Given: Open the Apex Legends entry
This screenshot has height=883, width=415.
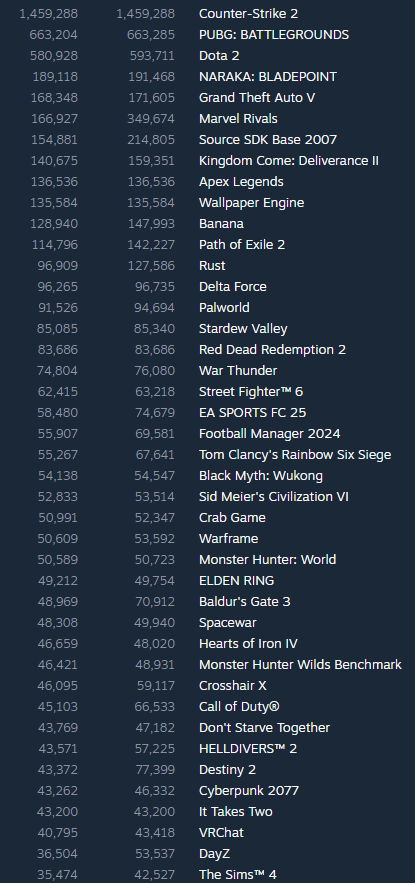Looking at the screenshot, I should (x=241, y=181).
